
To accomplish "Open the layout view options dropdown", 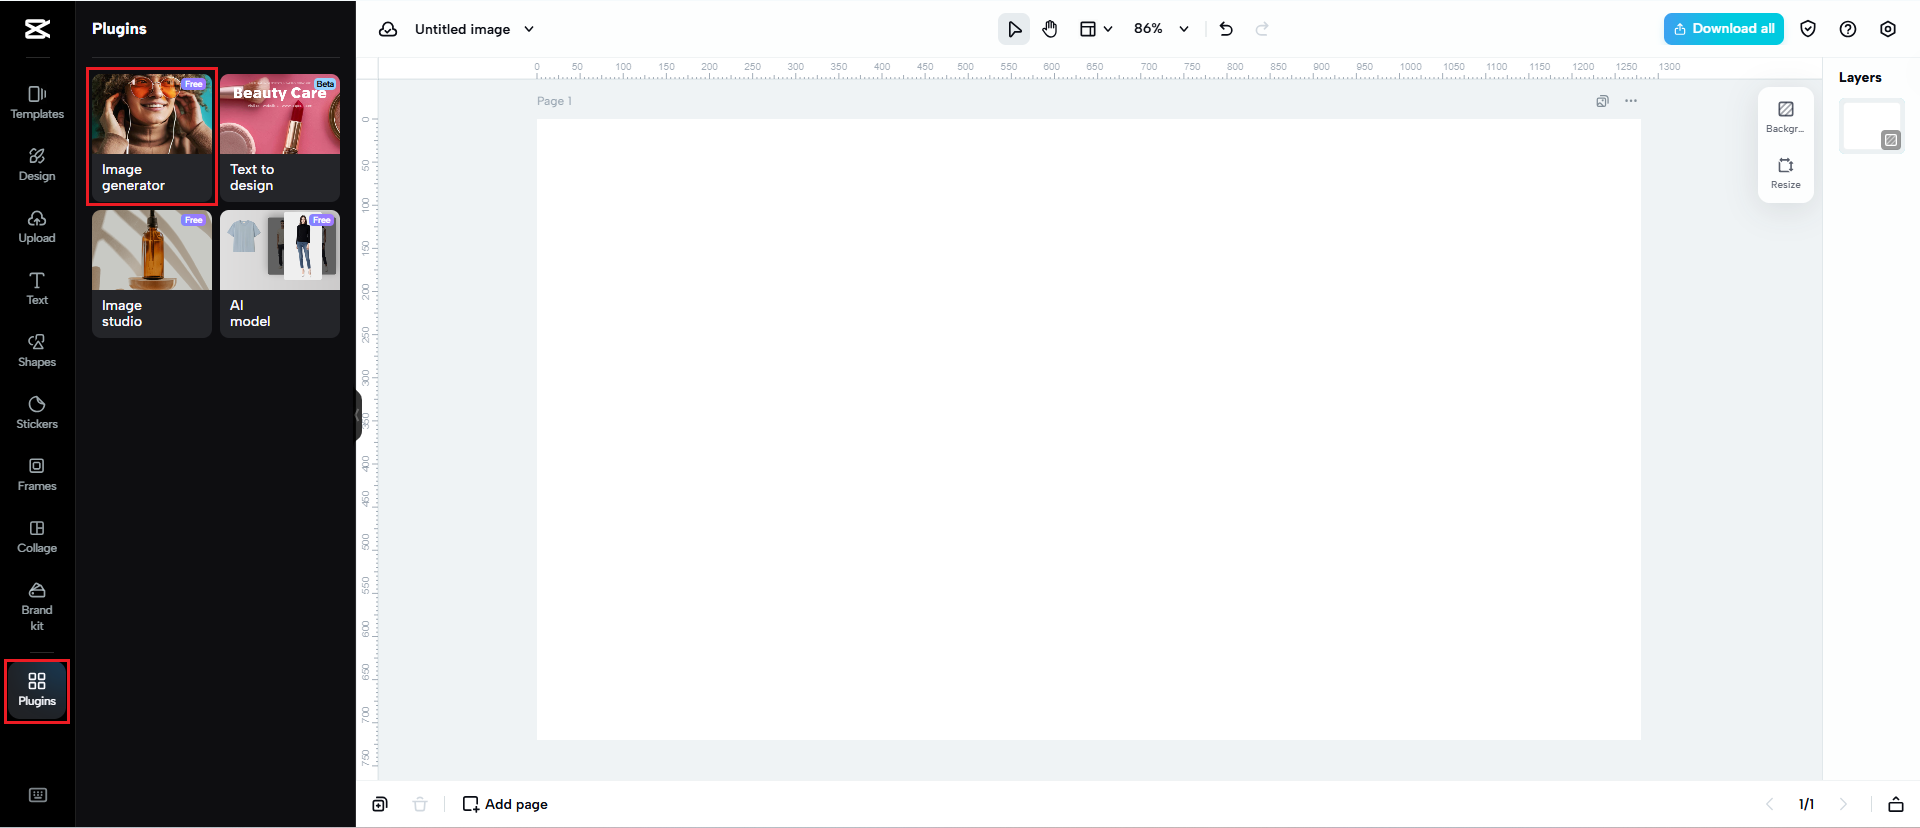I will pyautogui.click(x=1096, y=29).
